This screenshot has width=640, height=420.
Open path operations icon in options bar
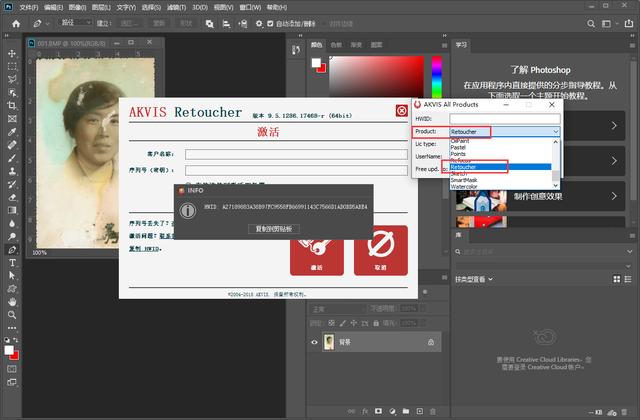[209, 24]
